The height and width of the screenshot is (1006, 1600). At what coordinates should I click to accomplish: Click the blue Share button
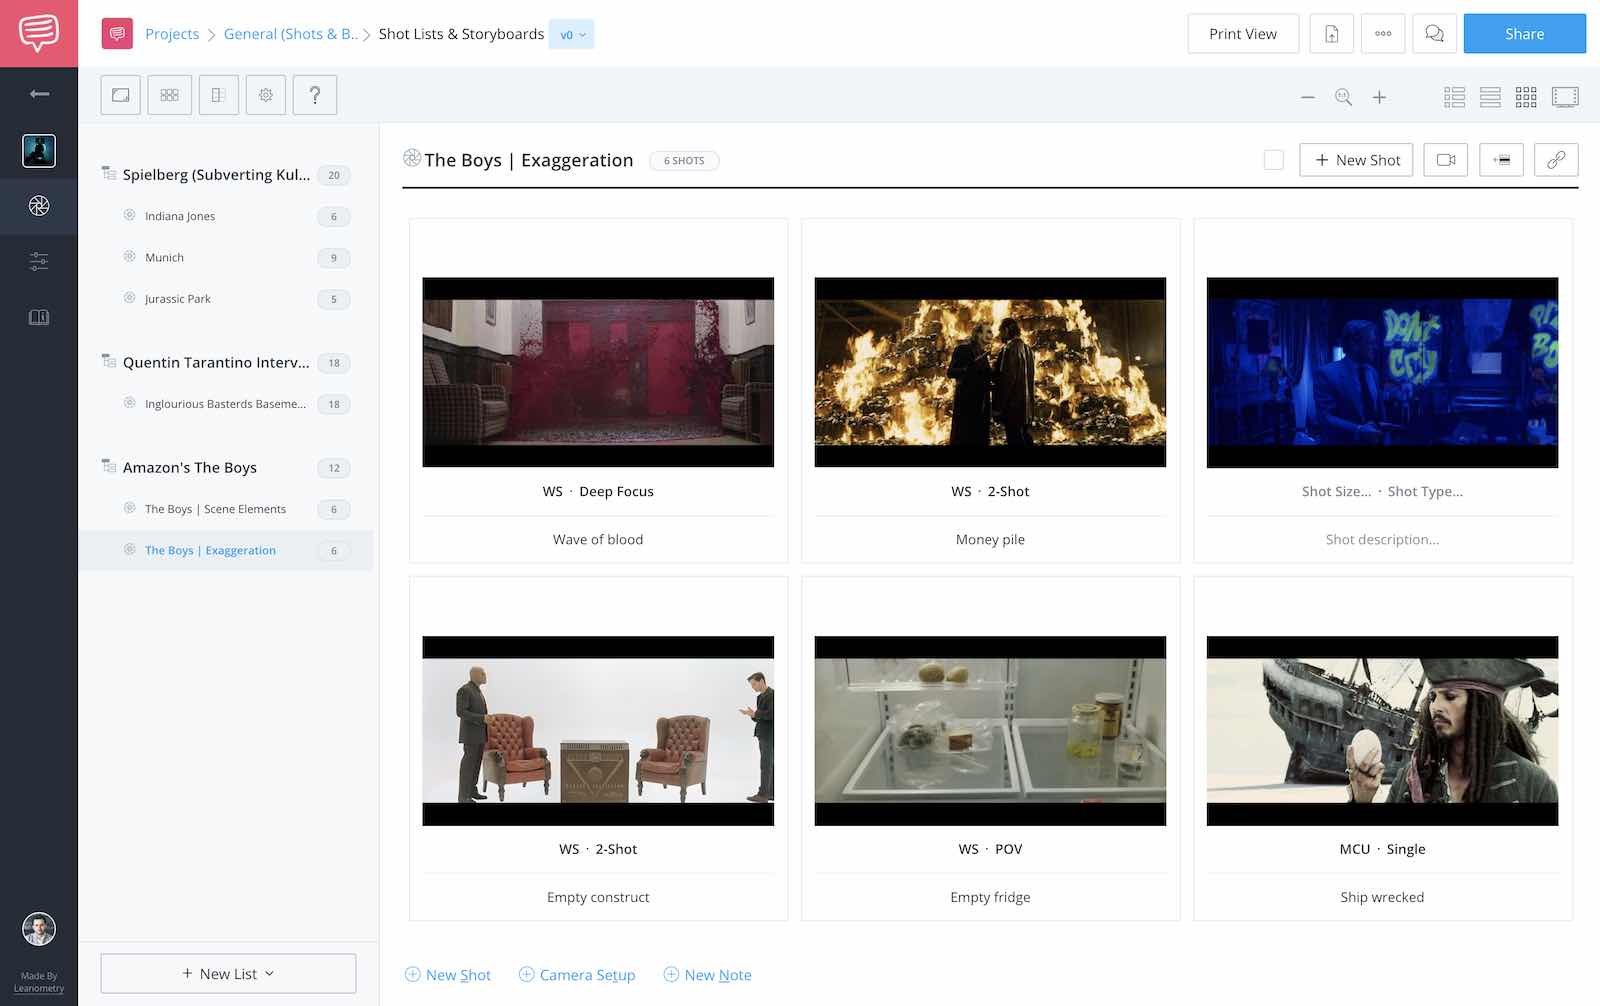click(1524, 34)
